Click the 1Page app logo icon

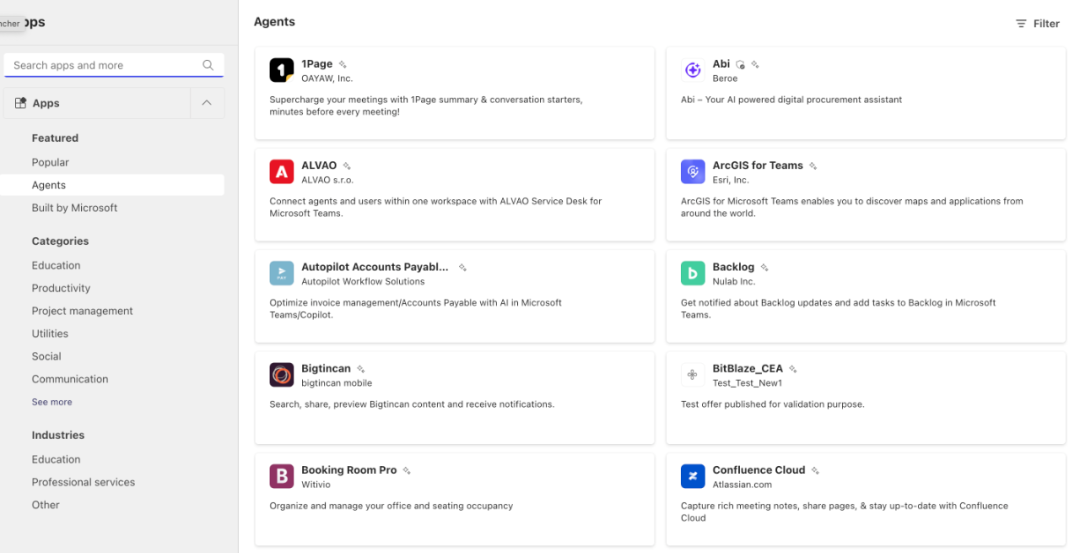tap(281, 70)
